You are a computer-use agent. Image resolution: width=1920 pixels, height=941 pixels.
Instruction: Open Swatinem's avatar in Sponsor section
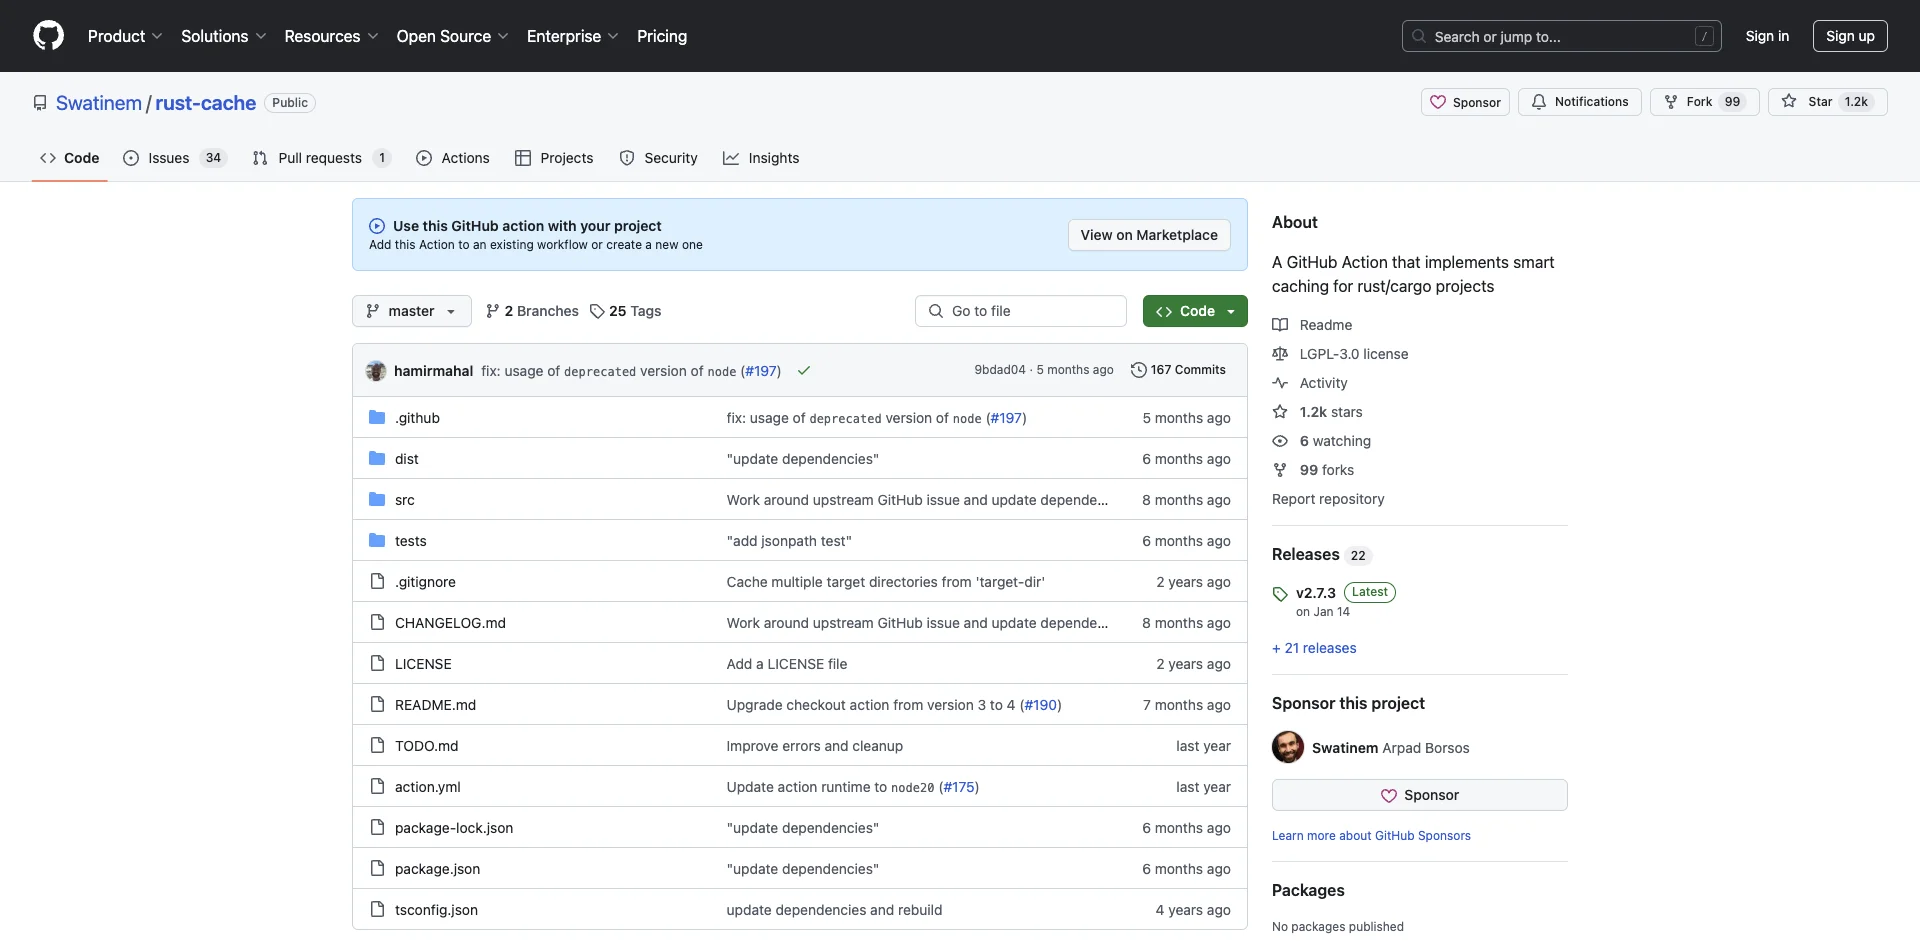[x=1288, y=747]
